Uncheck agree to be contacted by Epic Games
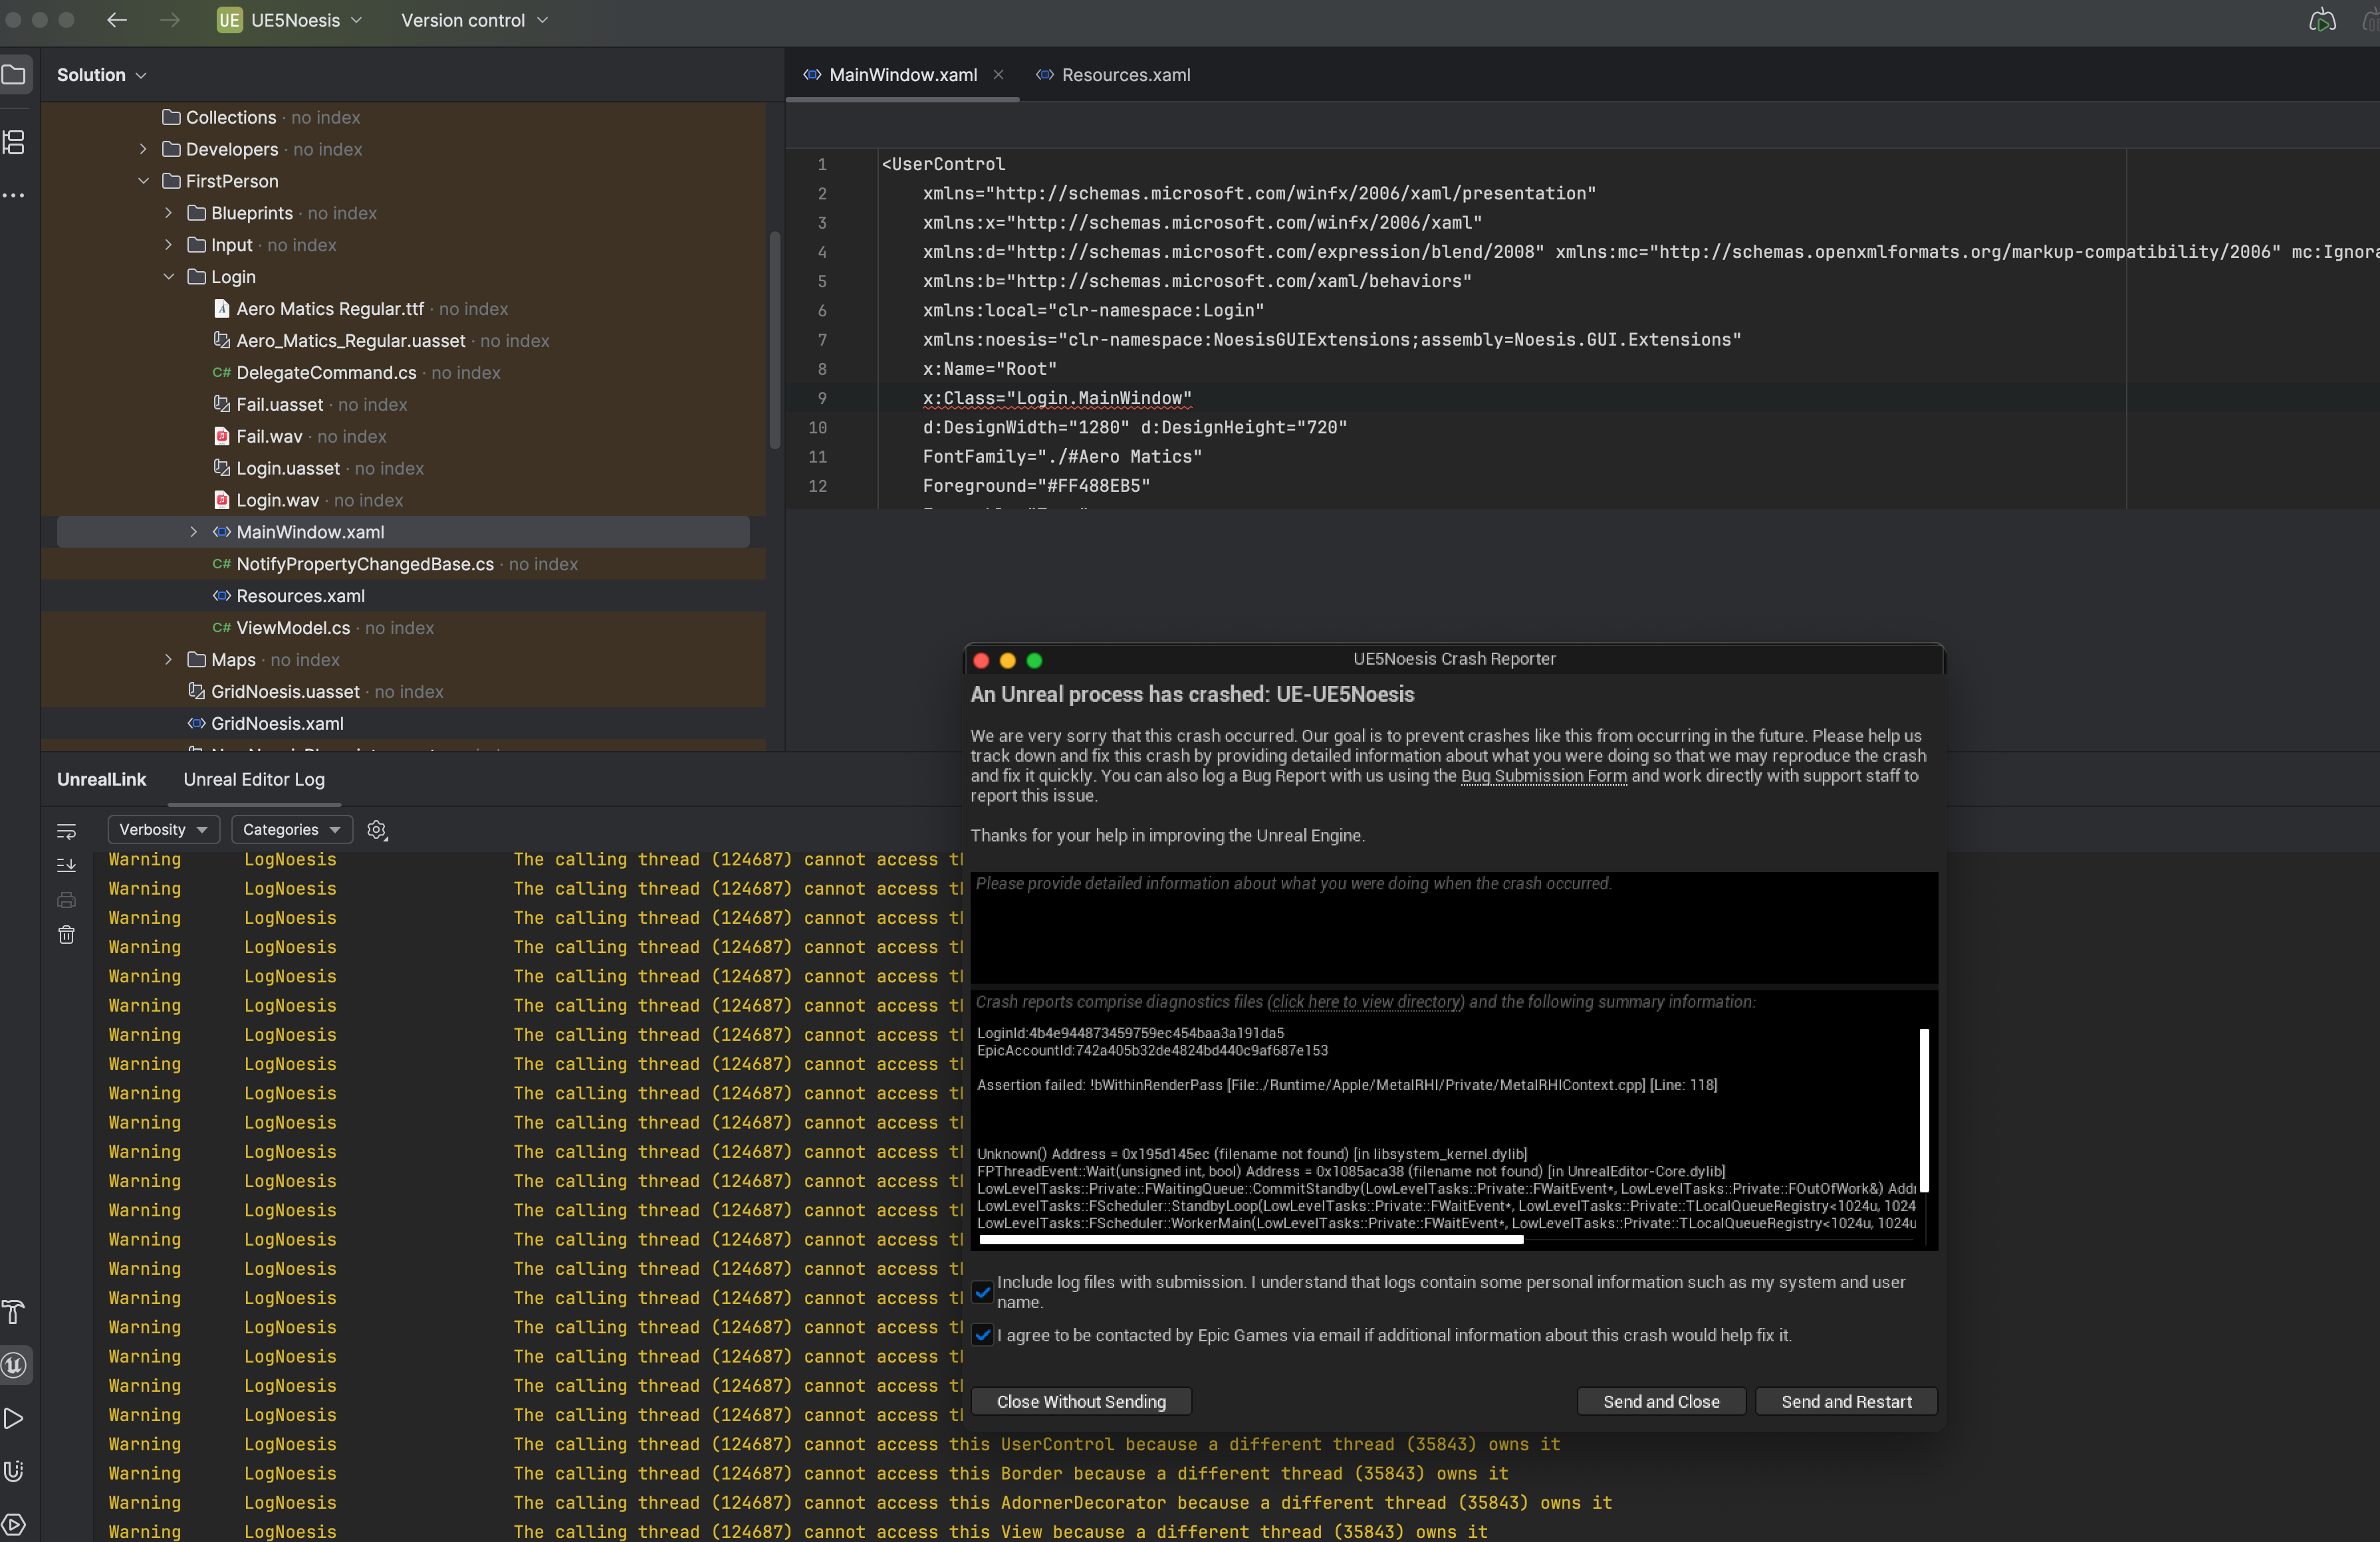The width and height of the screenshot is (2380, 1542). (x=983, y=1335)
